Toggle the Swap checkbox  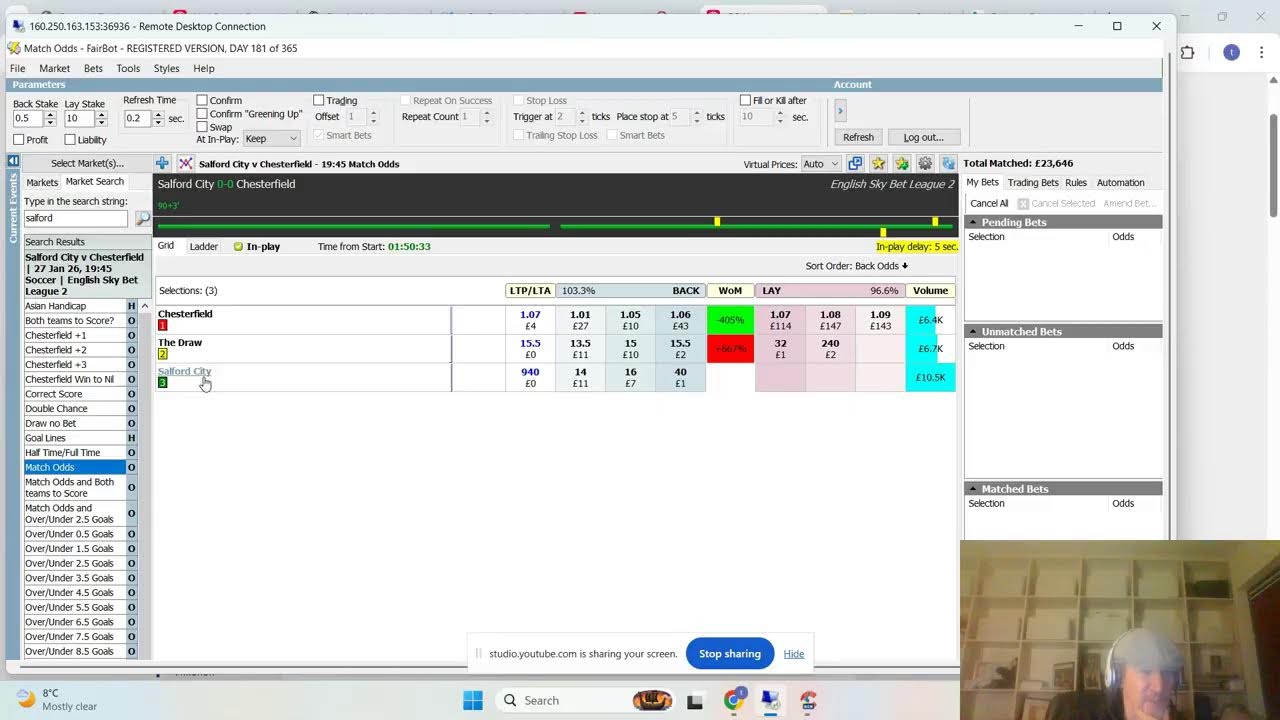202,127
